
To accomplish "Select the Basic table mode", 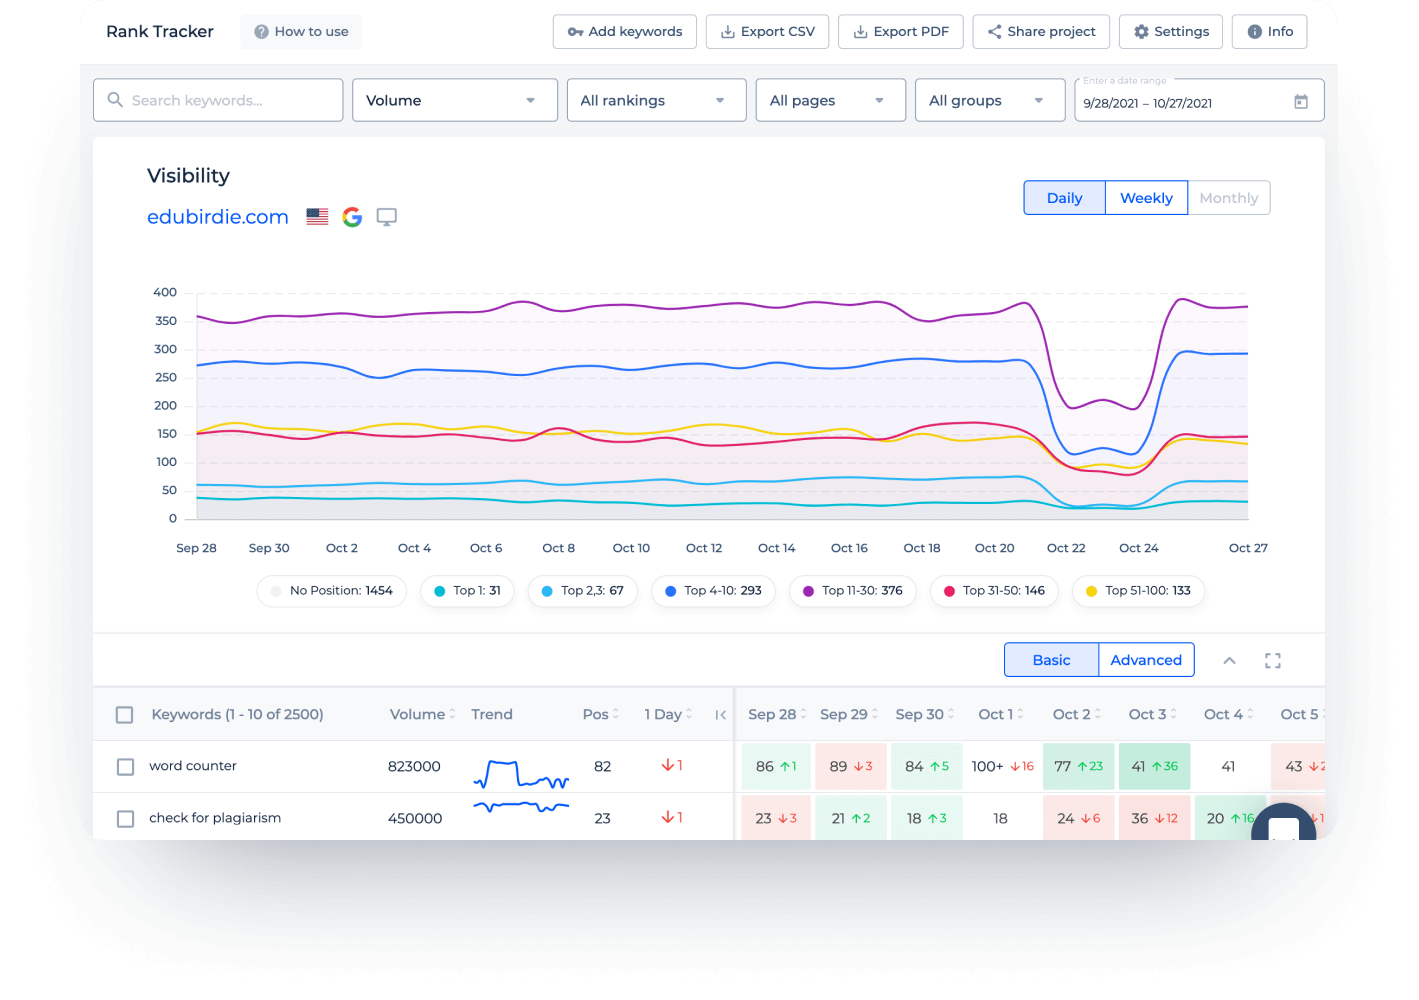I will pyautogui.click(x=1051, y=660).
